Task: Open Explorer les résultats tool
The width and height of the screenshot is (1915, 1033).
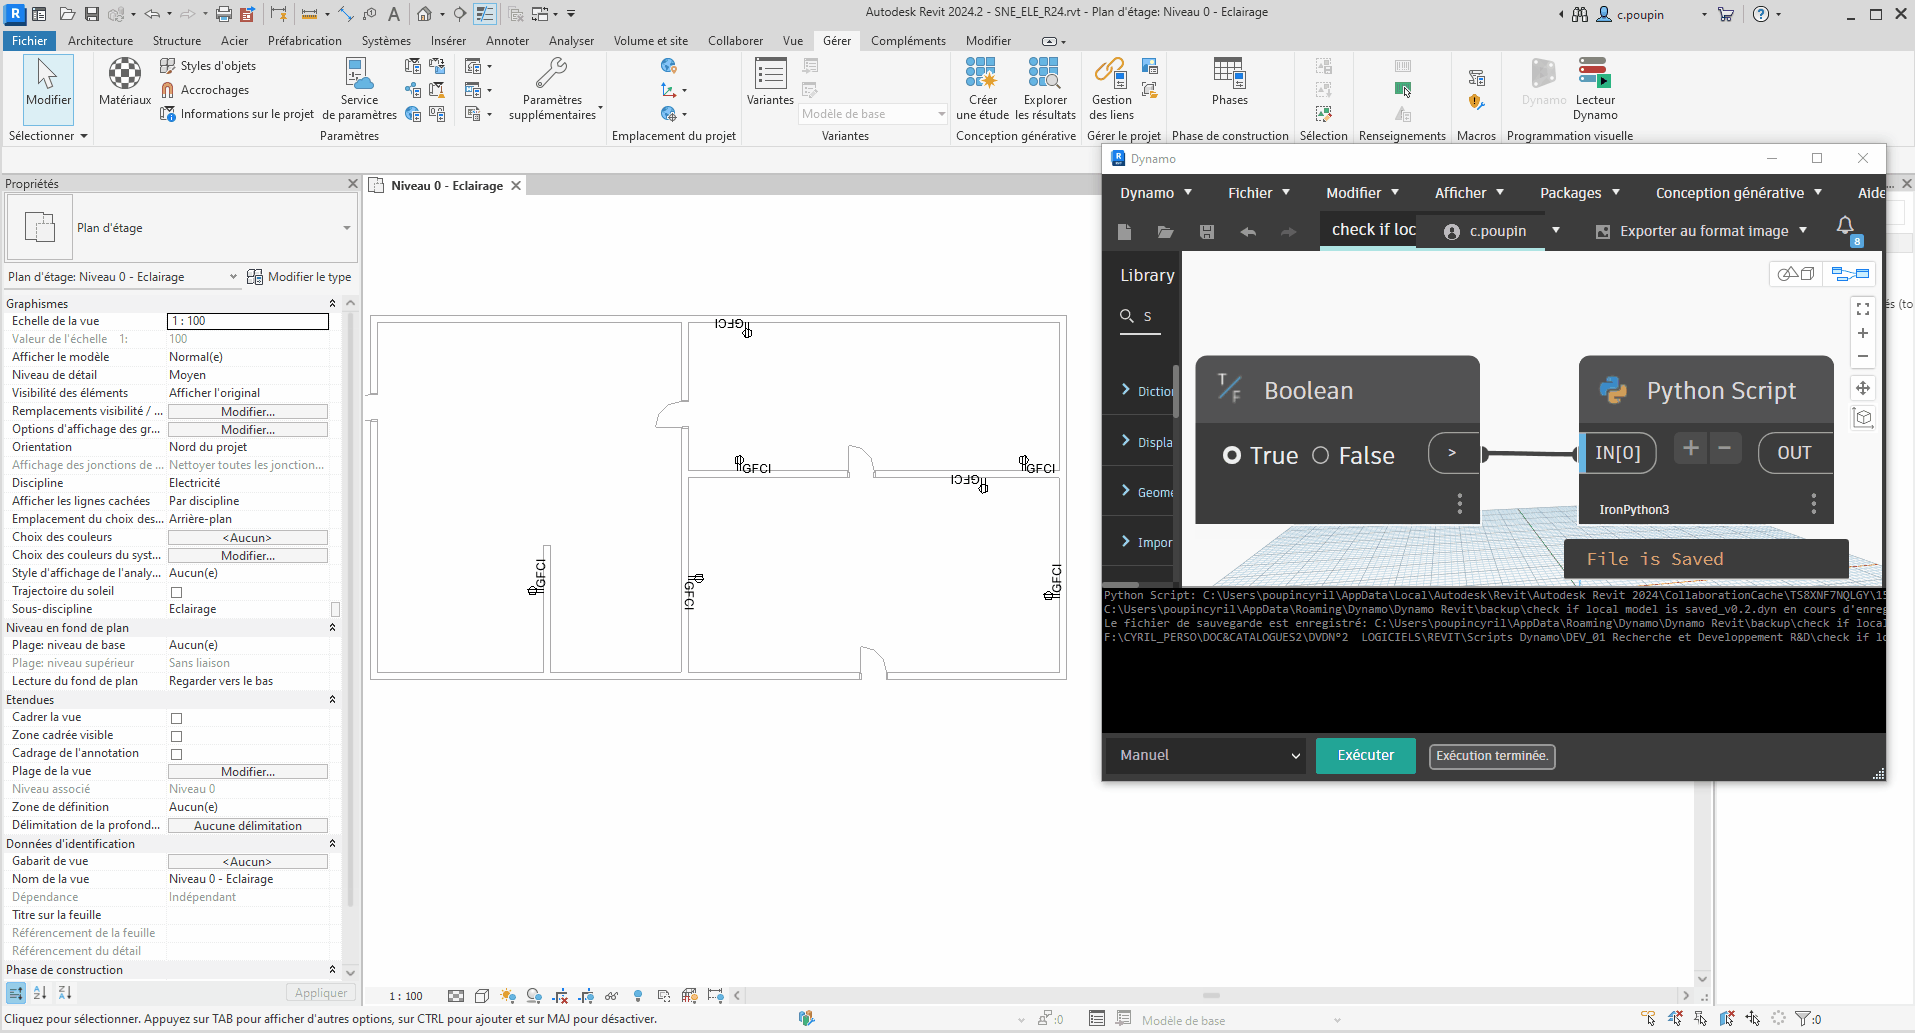Action: (1045, 89)
